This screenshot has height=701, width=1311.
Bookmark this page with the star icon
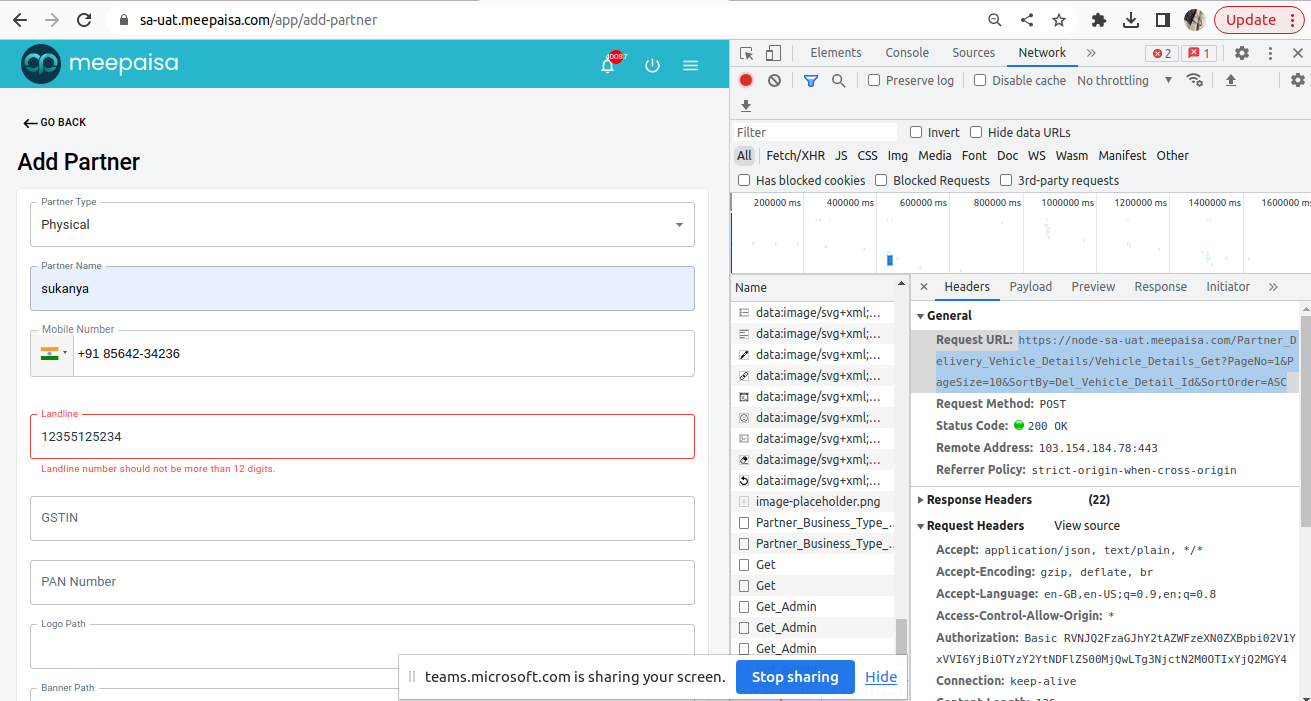1059,20
